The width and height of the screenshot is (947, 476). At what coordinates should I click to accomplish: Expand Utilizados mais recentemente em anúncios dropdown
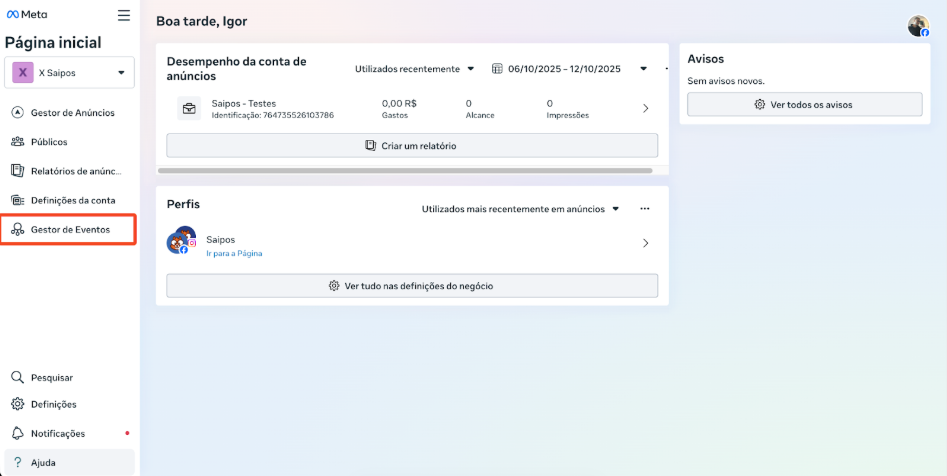point(520,209)
